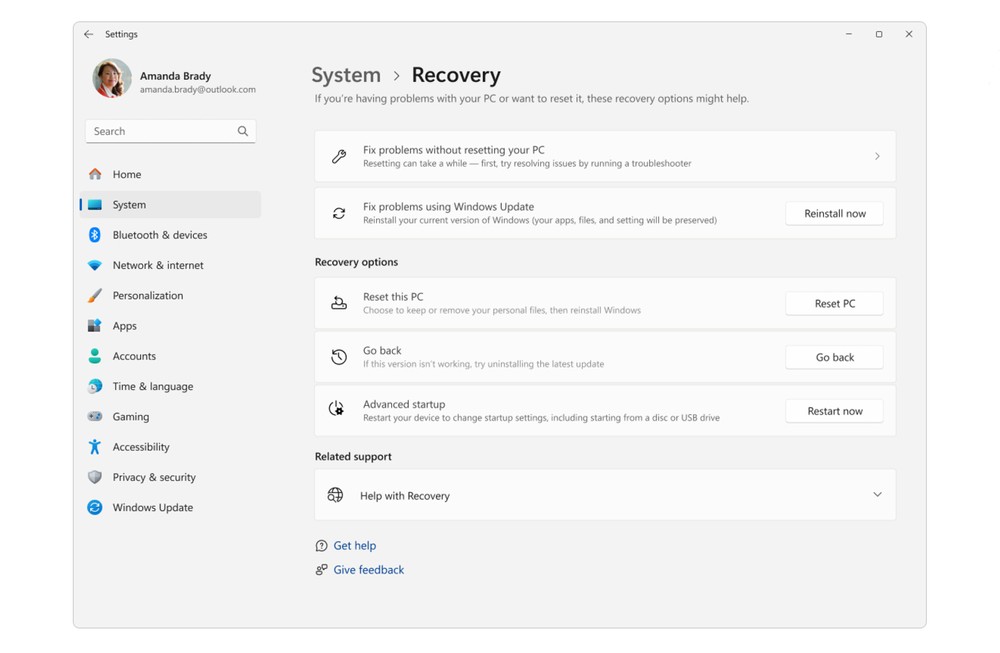This screenshot has width=1000, height=653.
Task: Select Gaming in the sidebar
Action: point(170,416)
